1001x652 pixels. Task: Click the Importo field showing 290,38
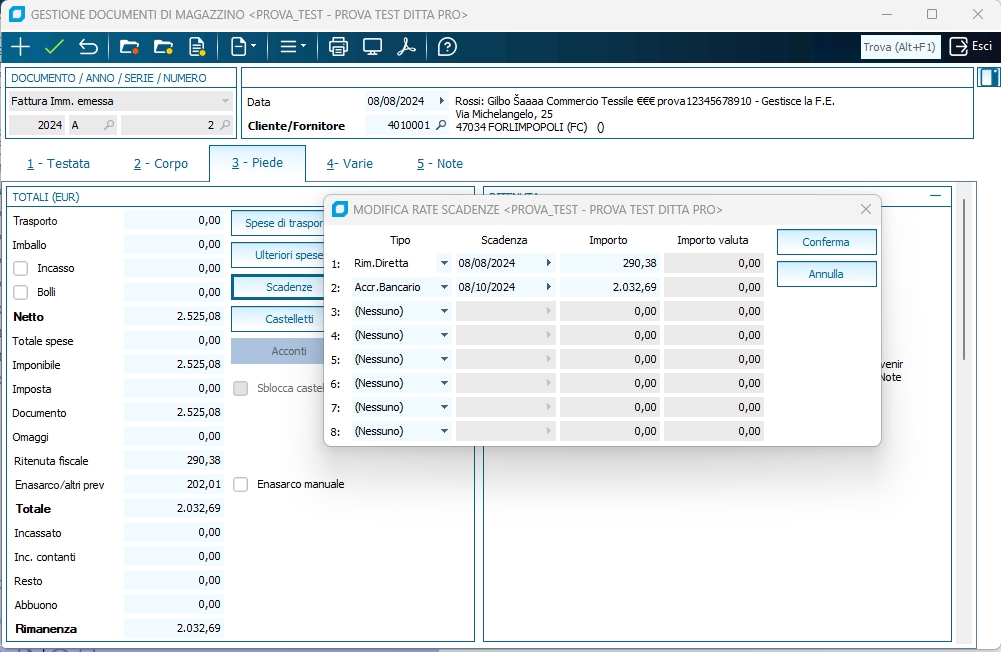pyautogui.click(x=609, y=263)
